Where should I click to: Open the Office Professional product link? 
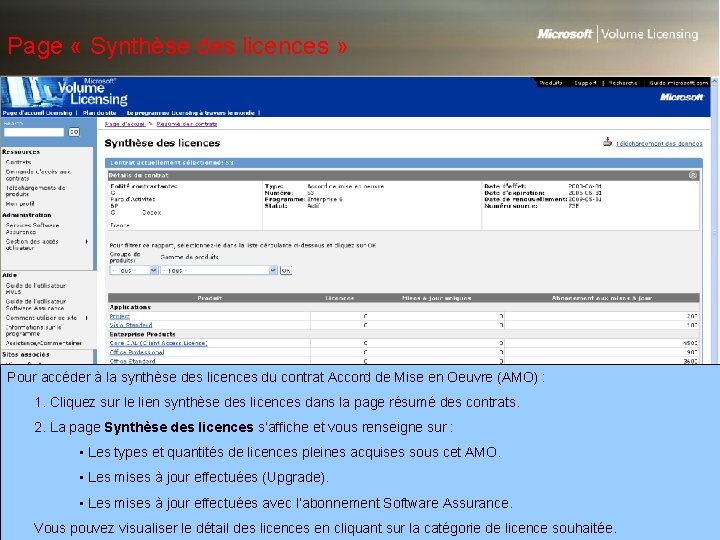(137, 352)
